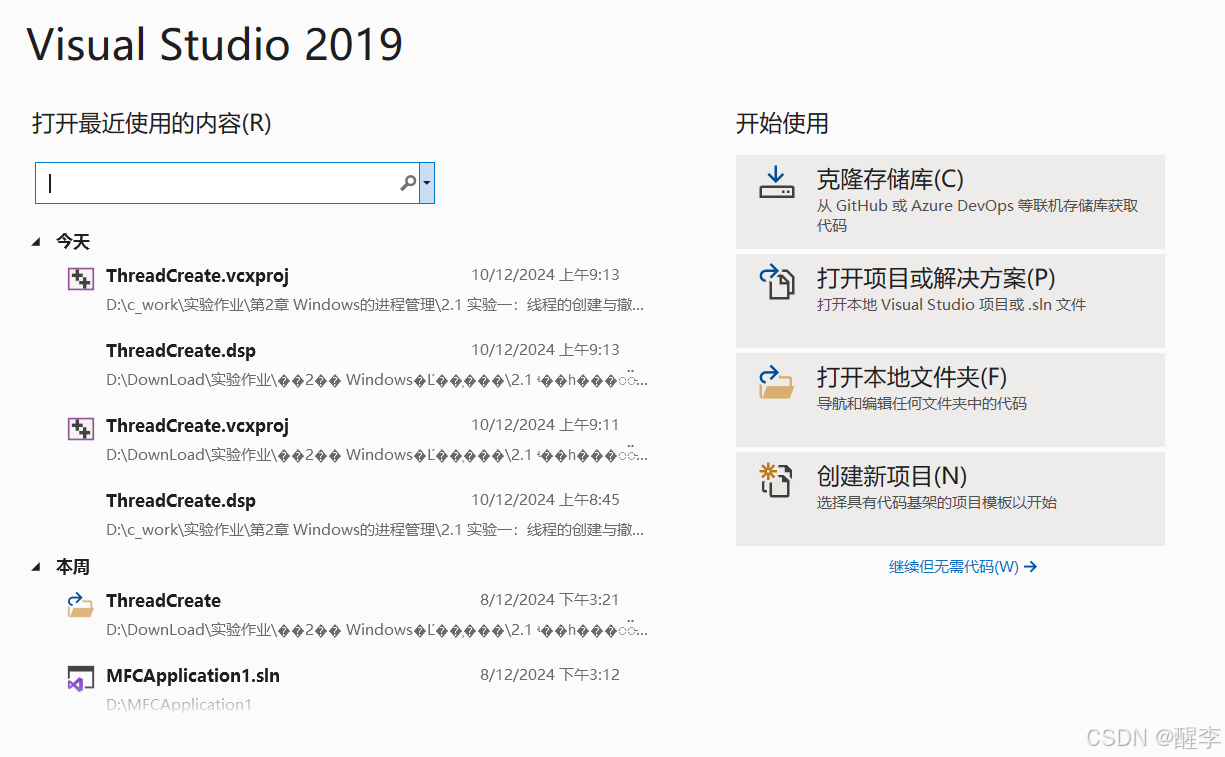Image resolution: width=1225 pixels, height=757 pixels.
Task: Open 克隆存储库(C) option
Action: pyautogui.click(x=950, y=202)
